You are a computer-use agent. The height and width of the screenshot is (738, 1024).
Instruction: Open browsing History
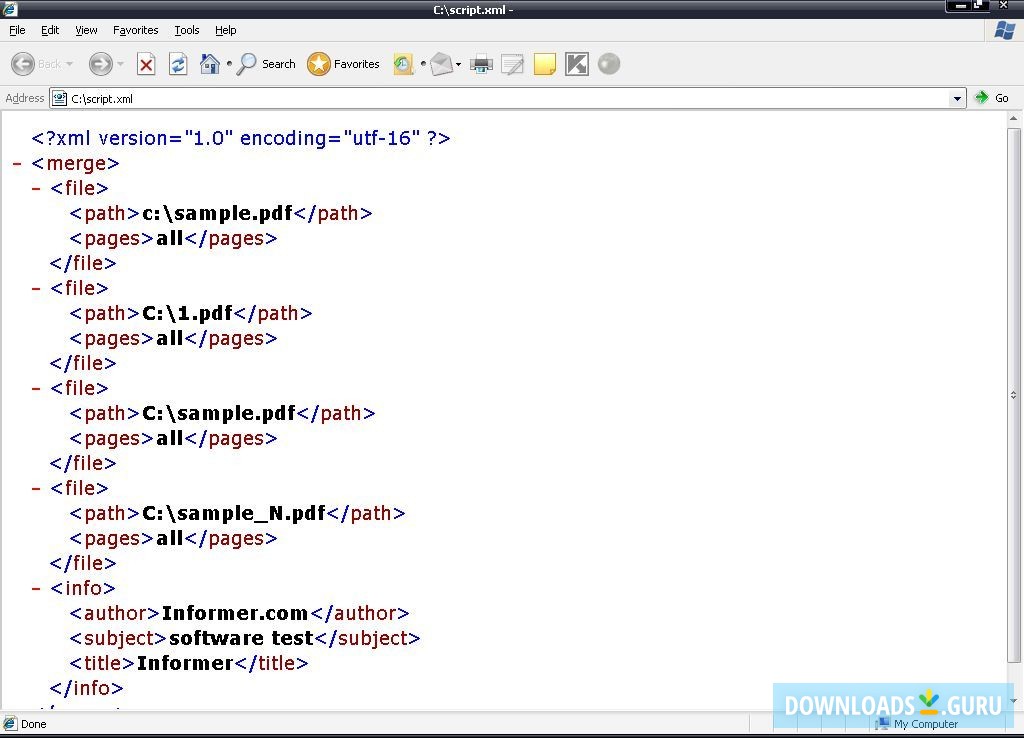[403, 64]
